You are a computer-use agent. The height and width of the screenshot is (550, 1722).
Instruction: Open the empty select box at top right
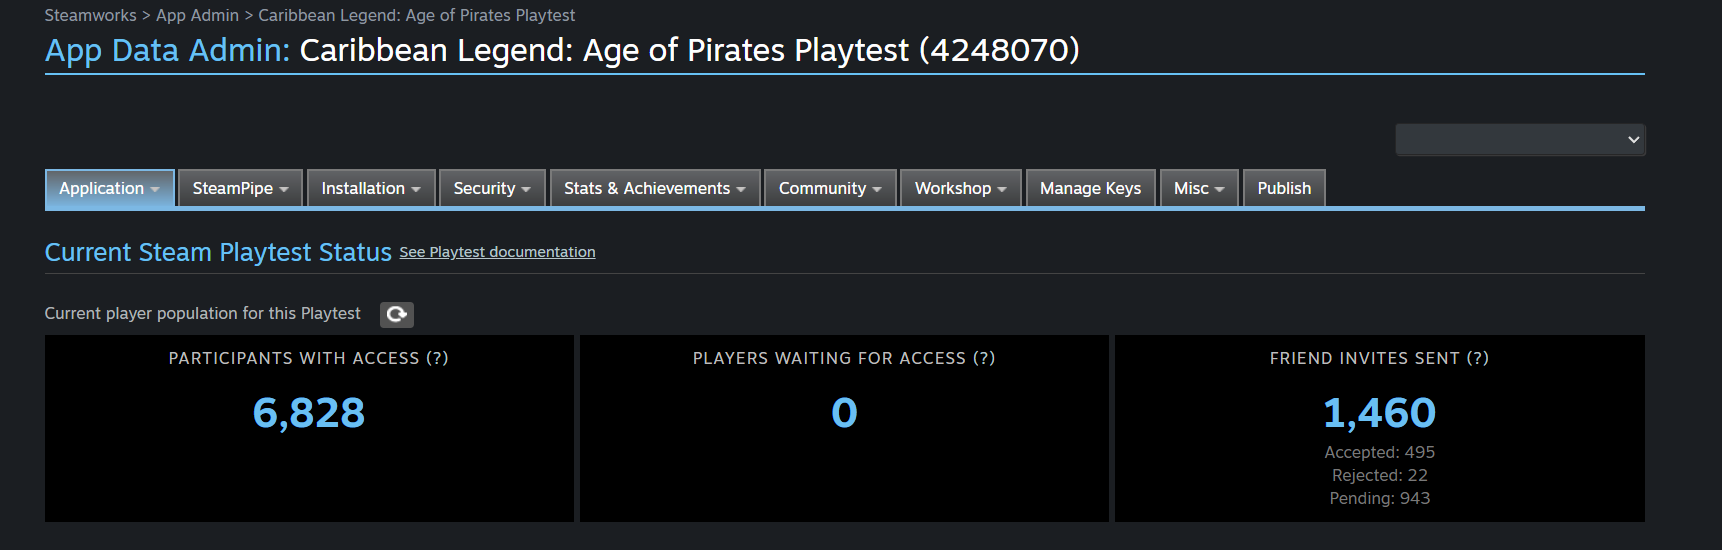[x=1520, y=140]
